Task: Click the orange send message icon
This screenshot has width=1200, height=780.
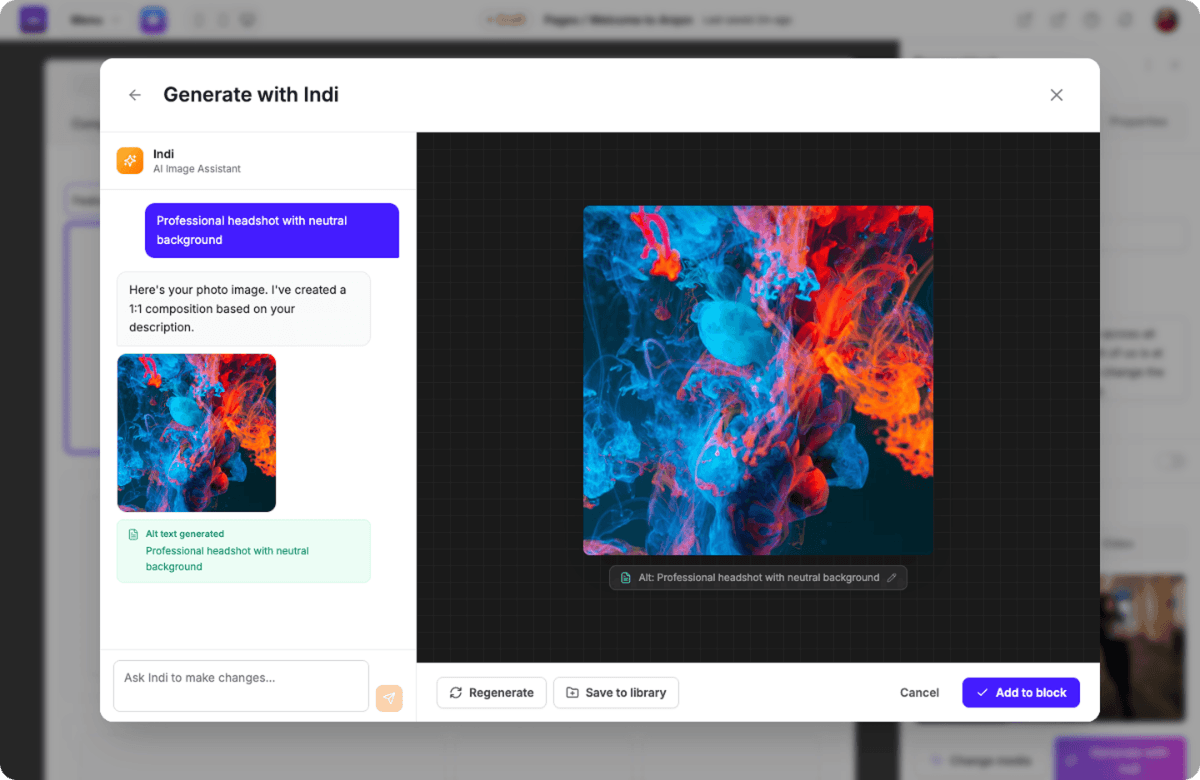Action: point(389,698)
